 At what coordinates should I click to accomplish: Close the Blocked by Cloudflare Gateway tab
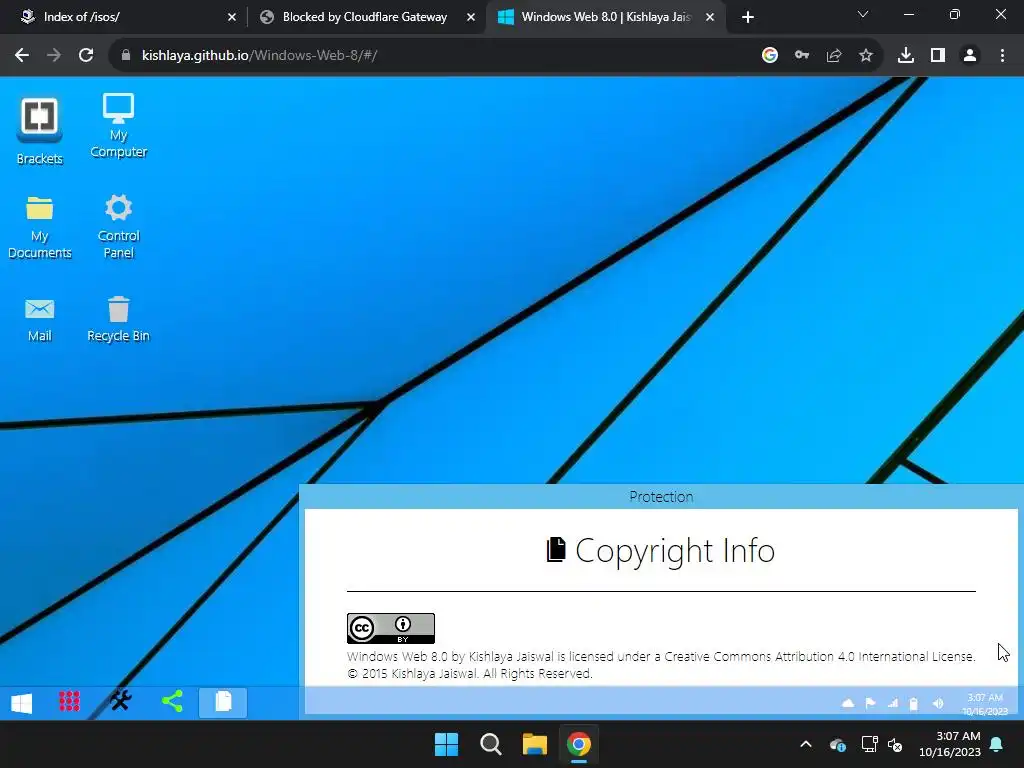click(x=471, y=17)
